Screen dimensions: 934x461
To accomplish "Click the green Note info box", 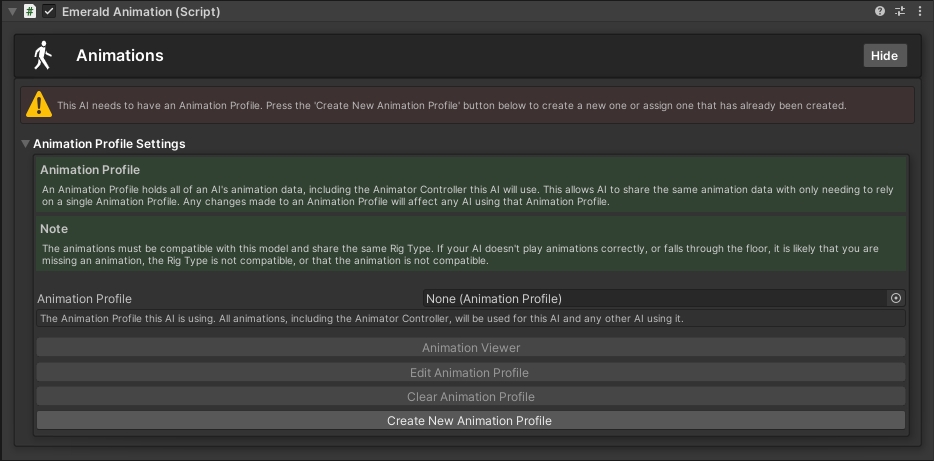I will (x=471, y=244).
